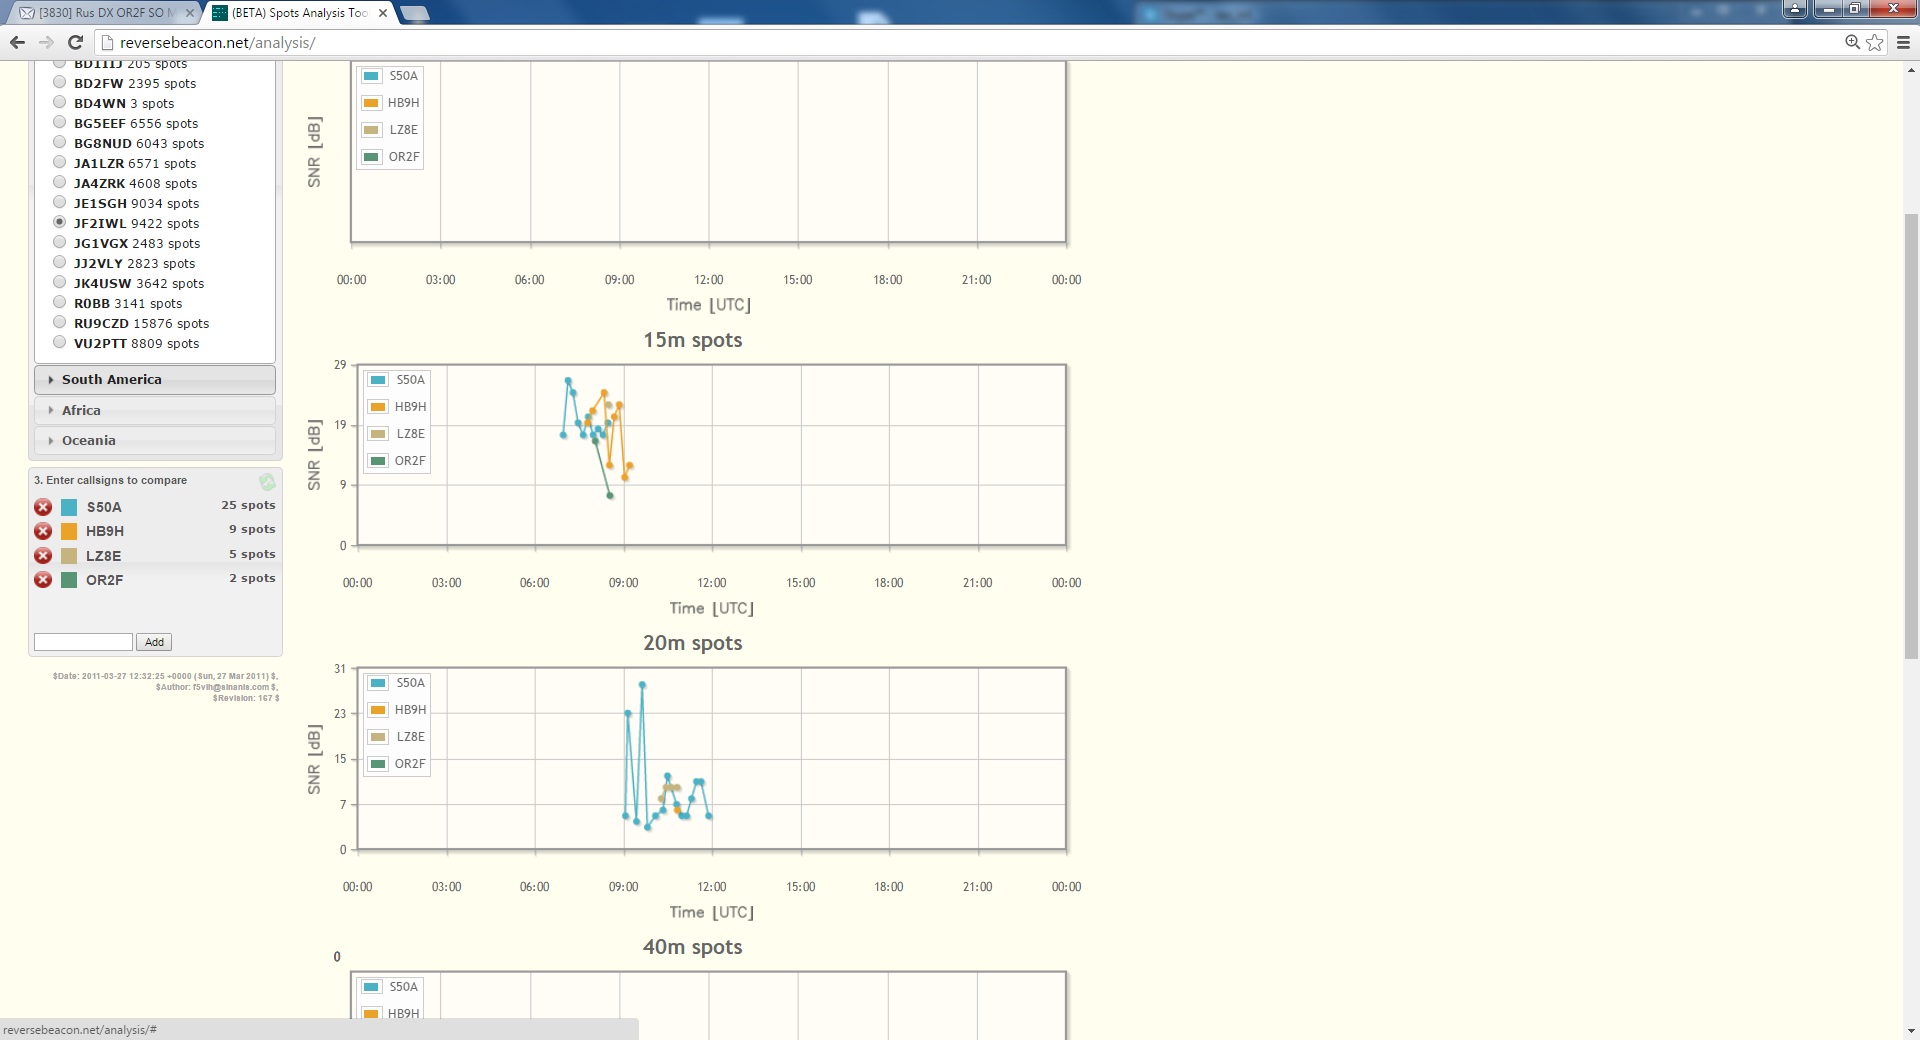Viewport: 1920px width, 1040px height.
Task: Remove S50A callsign with red X icon
Action: (43, 507)
